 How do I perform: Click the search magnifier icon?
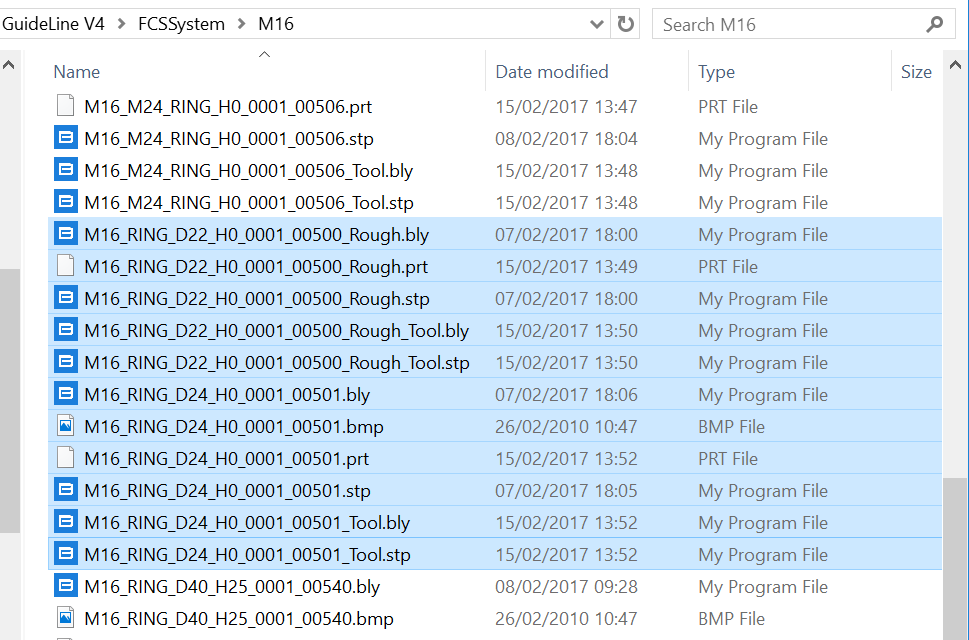pyautogui.click(x=934, y=24)
